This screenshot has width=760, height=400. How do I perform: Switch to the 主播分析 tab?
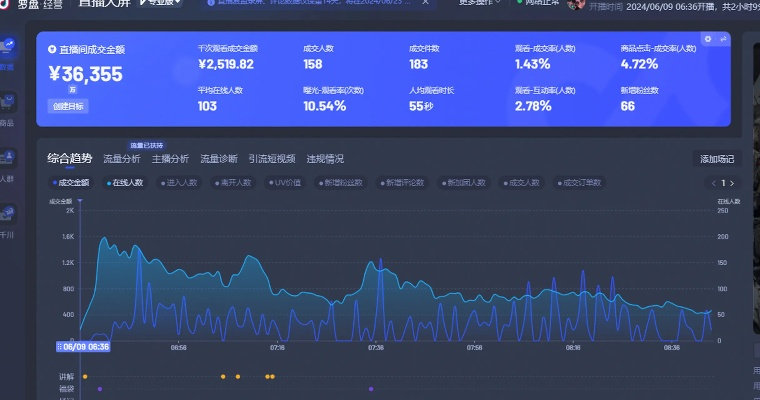(x=170, y=159)
